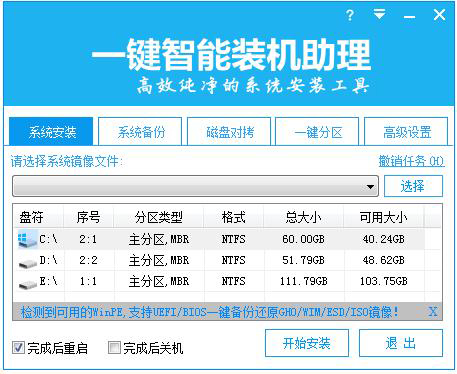457x374 pixels.
Task: Open the 磁盘对拷 tab
Action: pos(229,131)
